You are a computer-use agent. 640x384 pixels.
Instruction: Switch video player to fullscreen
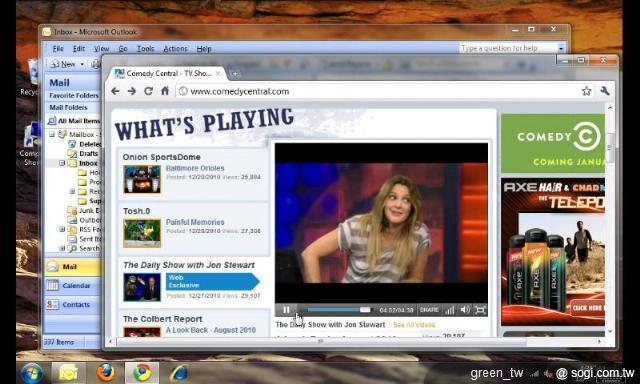pos(480,310)
